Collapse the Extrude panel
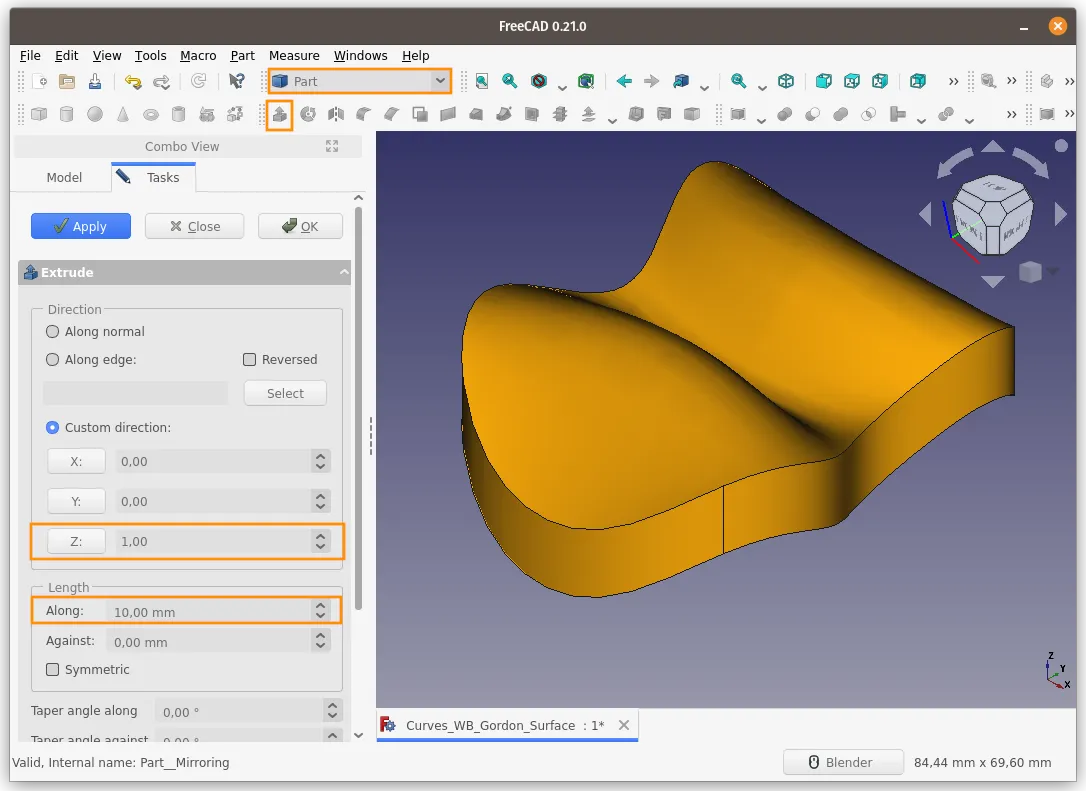The image size is (1086, 791). (x=344, y=272)
